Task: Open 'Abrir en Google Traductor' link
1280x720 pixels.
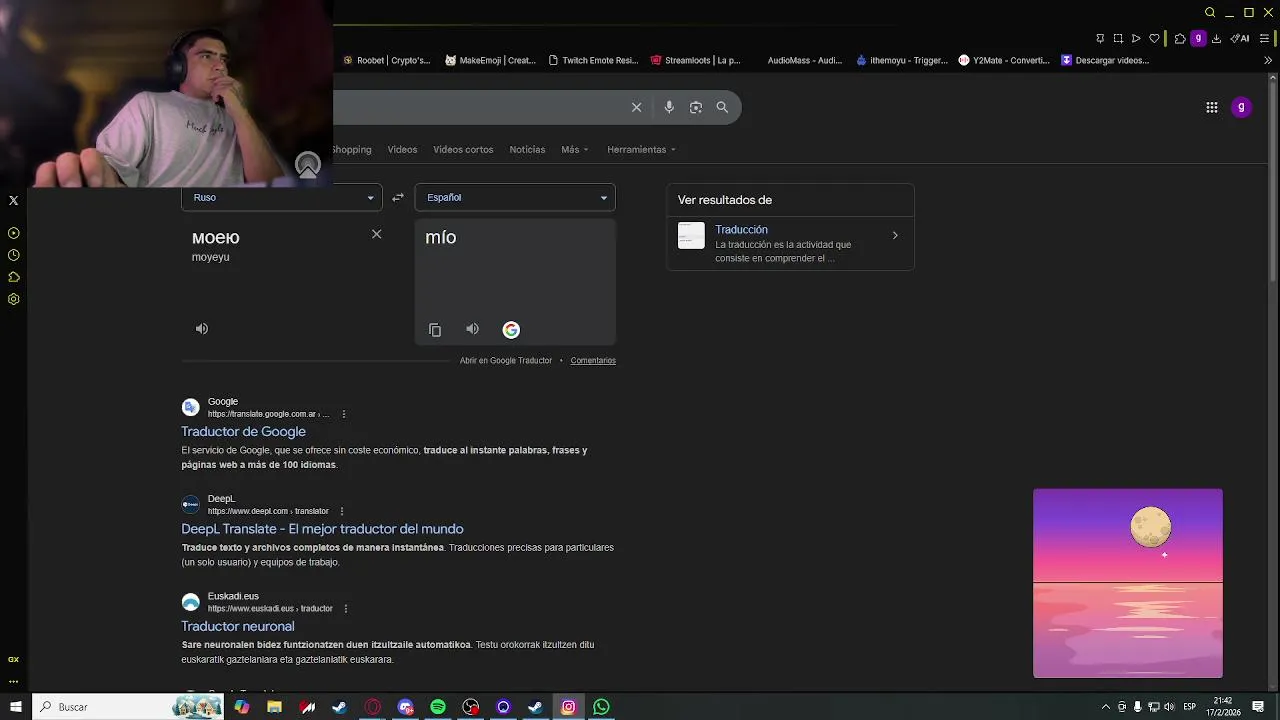Action: coord(506,360)
